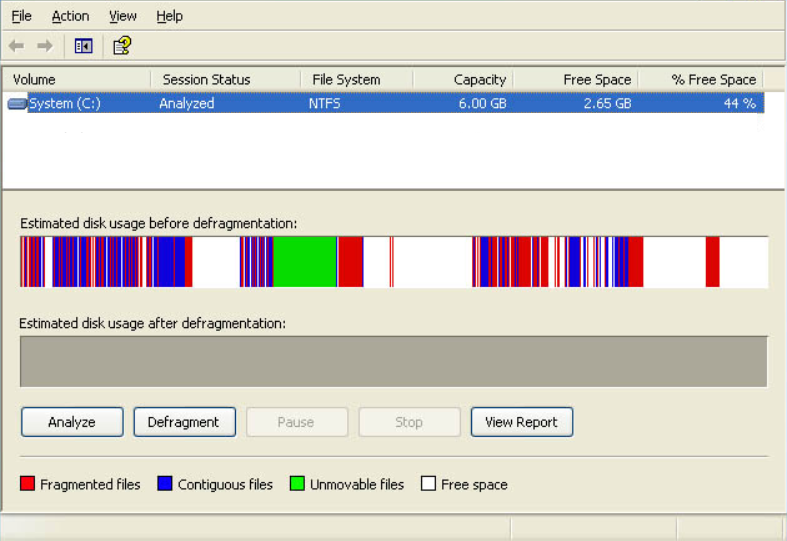Click the 'Contiguous files' legend label
This screenshot has height=541, width=787.
click(x=225, y=484)
